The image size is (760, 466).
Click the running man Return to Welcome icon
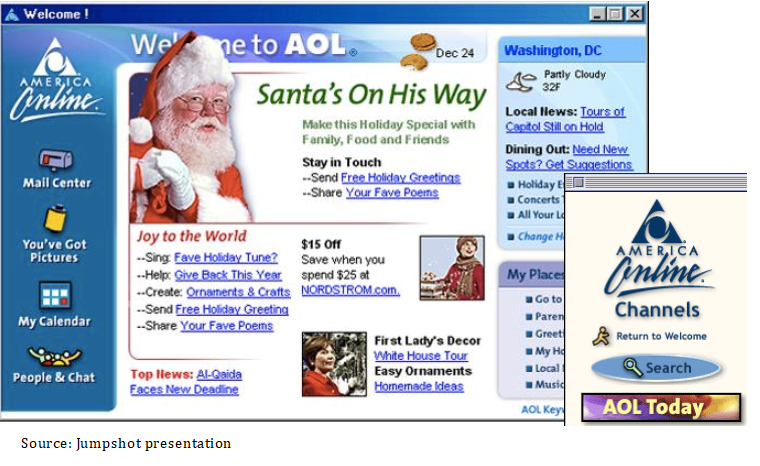coord(601,336)
